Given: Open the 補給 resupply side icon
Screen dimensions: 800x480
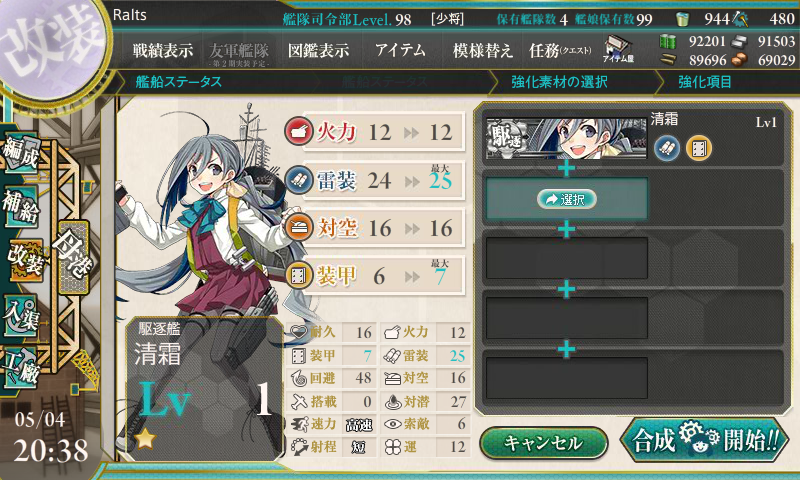Looking at the screenshot, I should 21,207.
